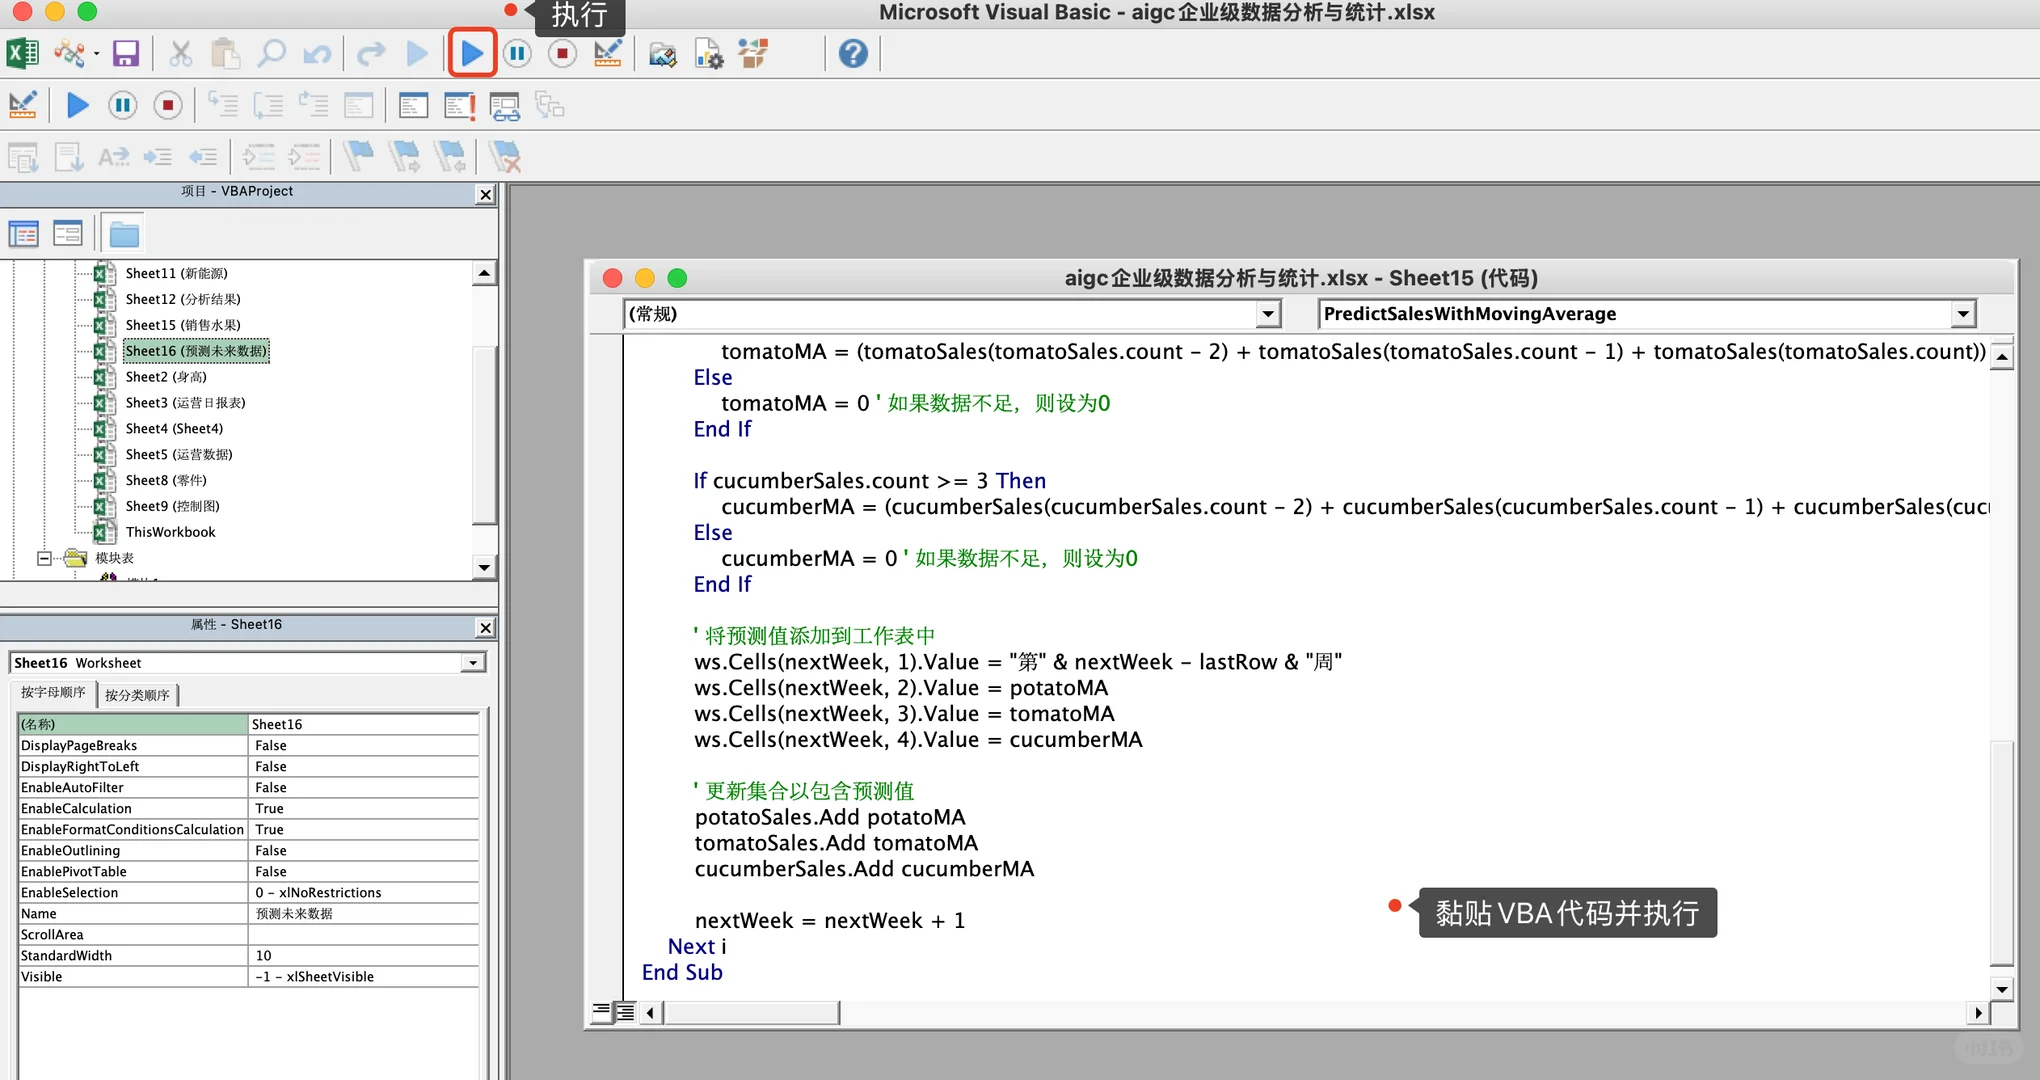
Task: Close the VBAProject panel
Action: [486, 194]
